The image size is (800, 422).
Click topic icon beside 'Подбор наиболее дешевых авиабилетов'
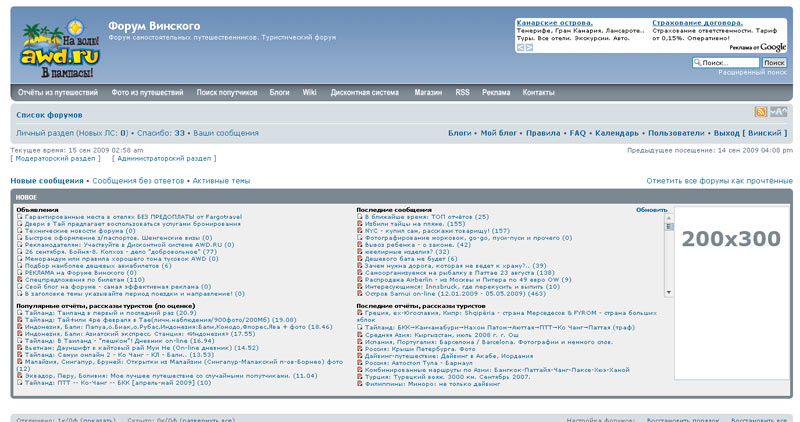(19, 266)
